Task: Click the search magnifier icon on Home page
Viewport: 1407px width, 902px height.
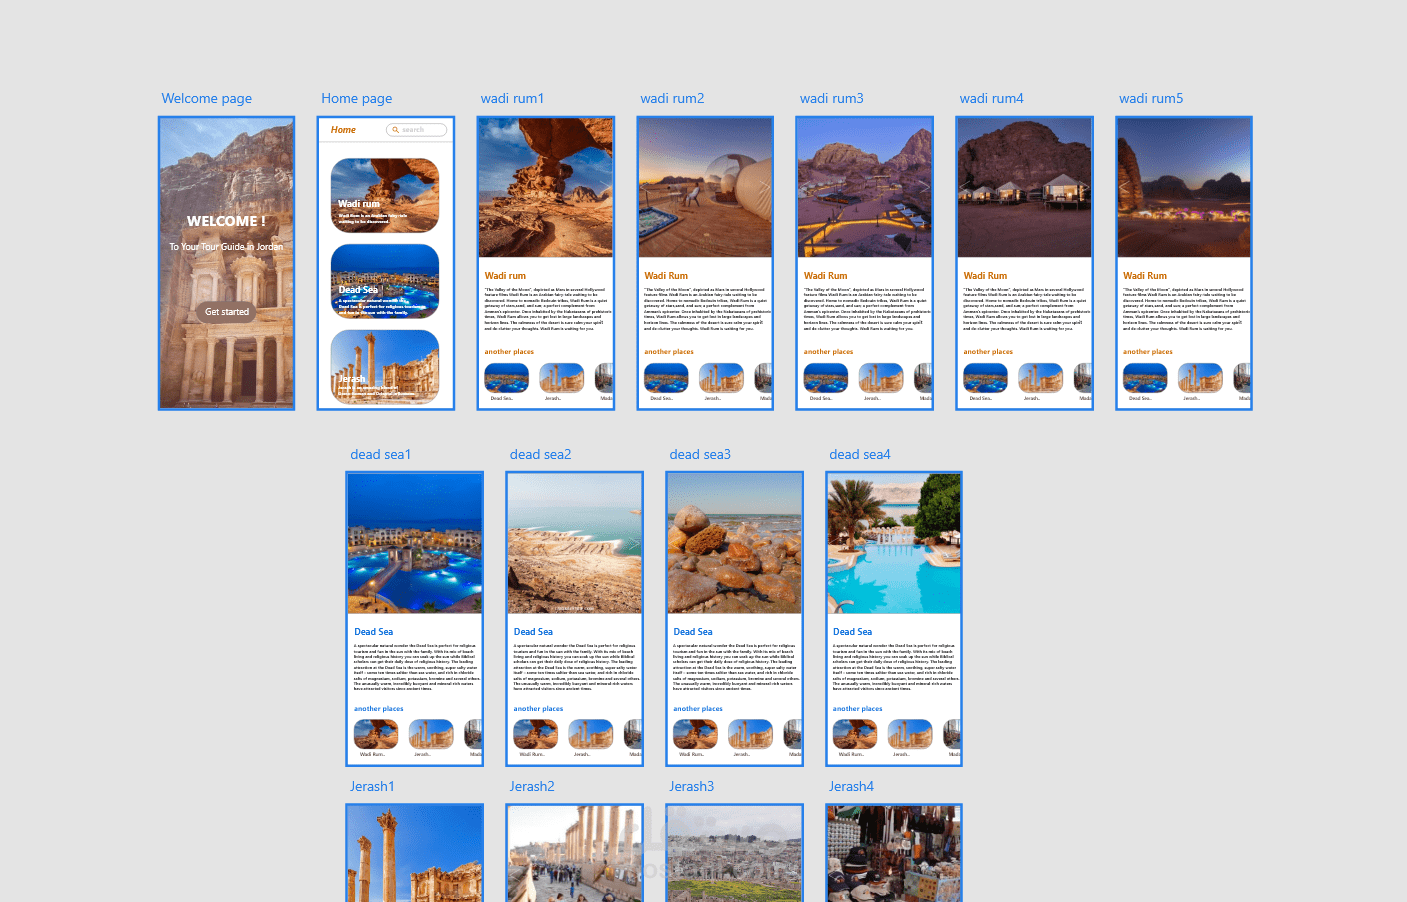Action: [x=396, y=130]
